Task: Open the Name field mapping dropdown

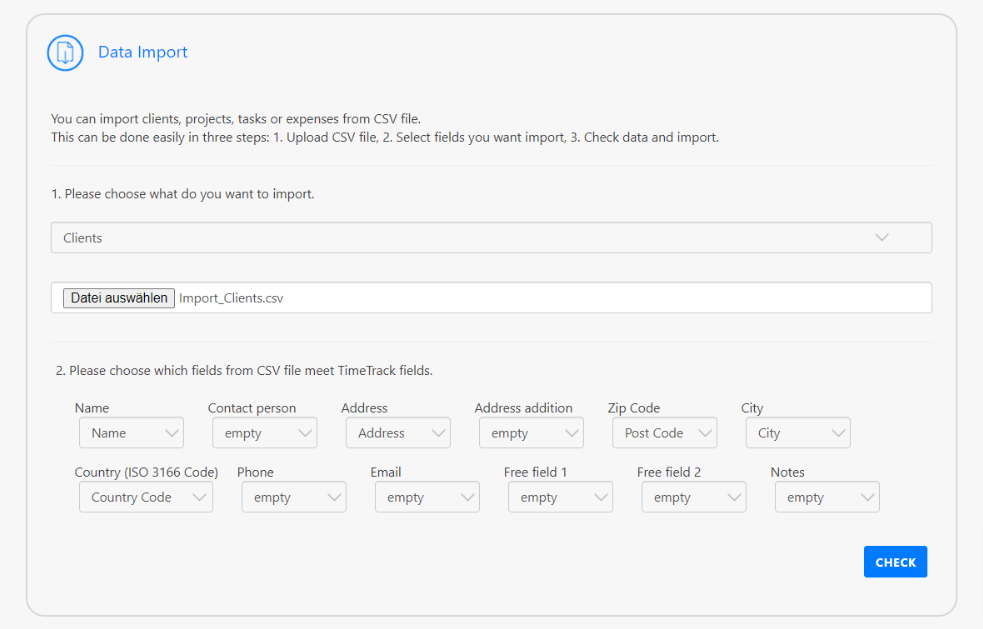Action: (x=131, y=433)
